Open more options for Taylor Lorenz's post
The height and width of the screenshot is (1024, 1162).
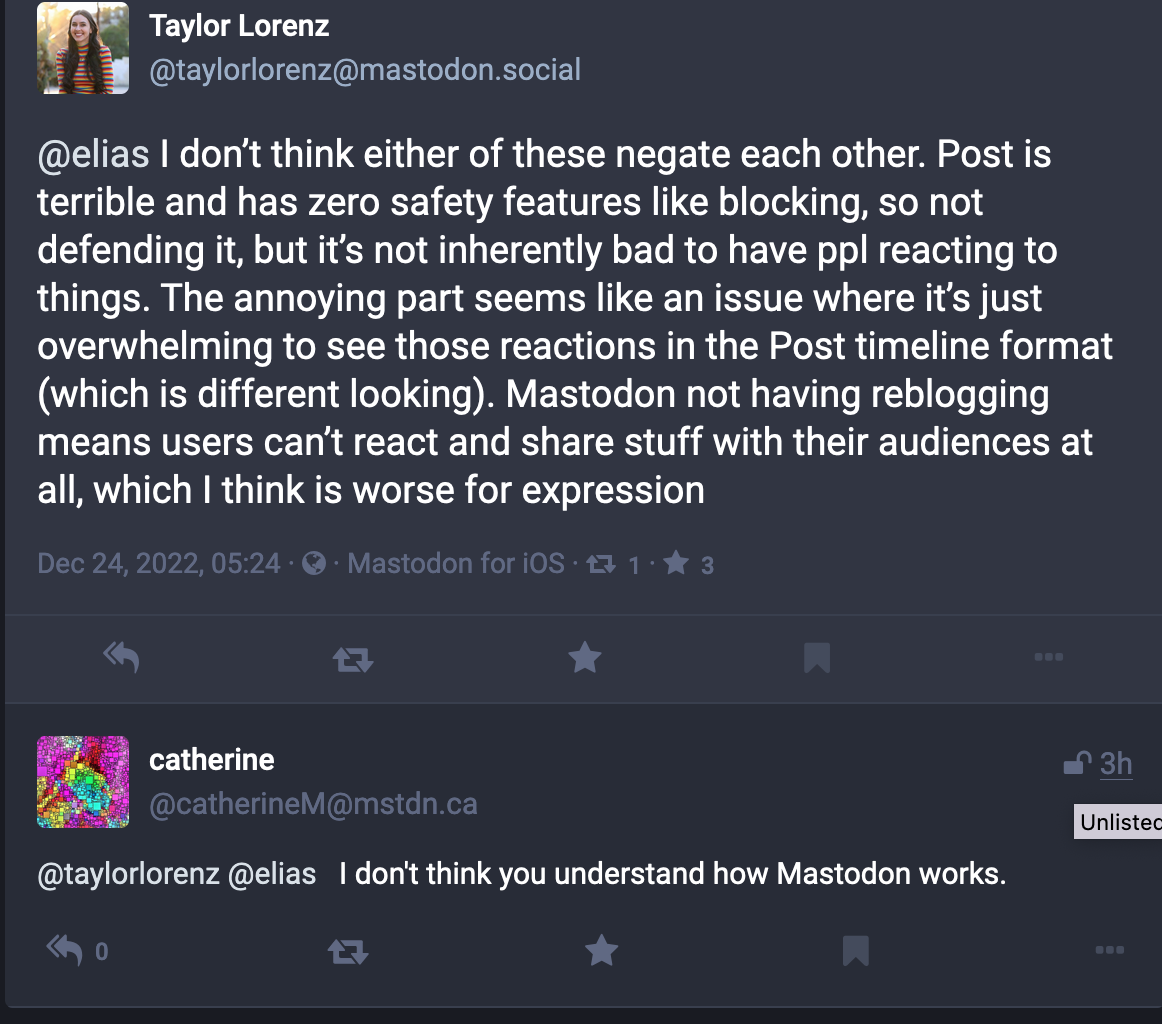click(1049, 656)
